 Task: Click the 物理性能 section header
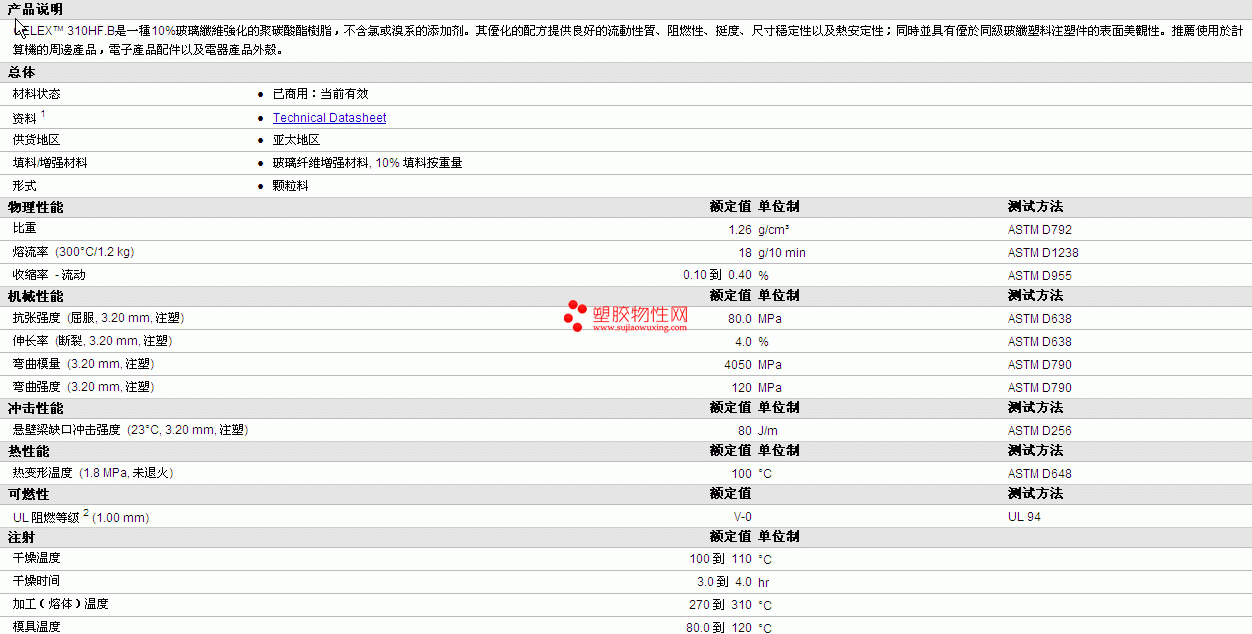pos(35,207)
